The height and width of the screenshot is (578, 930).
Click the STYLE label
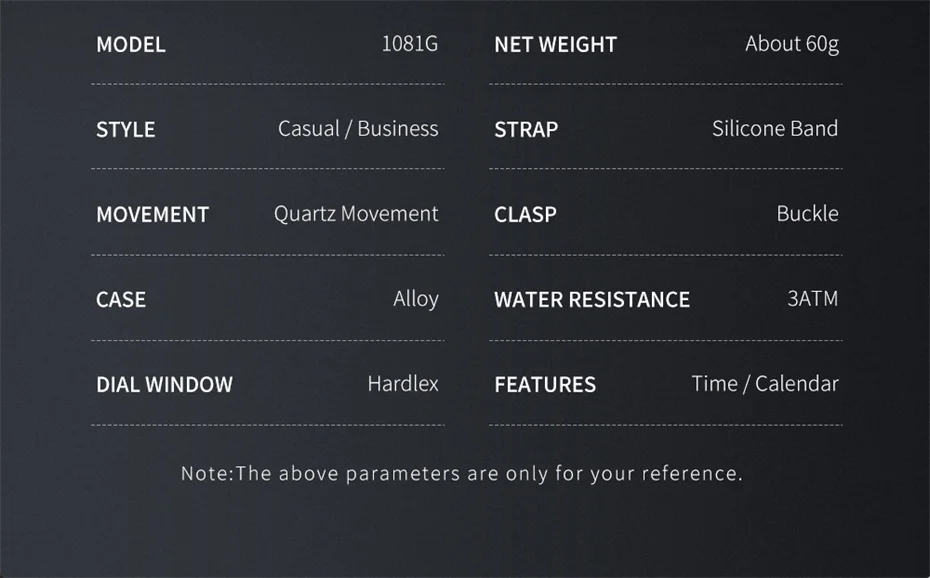pos(126,130)
